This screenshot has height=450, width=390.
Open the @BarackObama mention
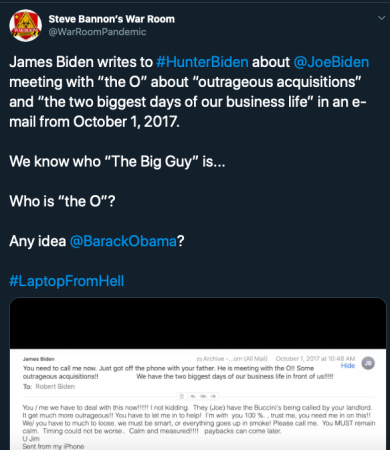[x=123, y=241]
